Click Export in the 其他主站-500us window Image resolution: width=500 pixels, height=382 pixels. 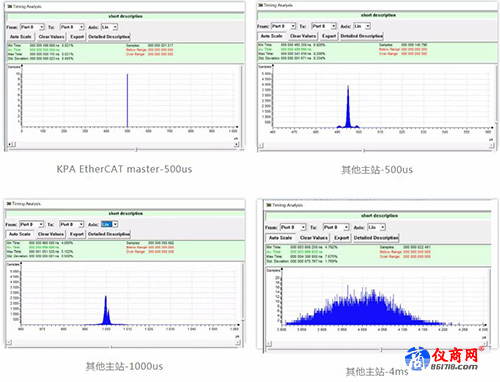(329, 36)
